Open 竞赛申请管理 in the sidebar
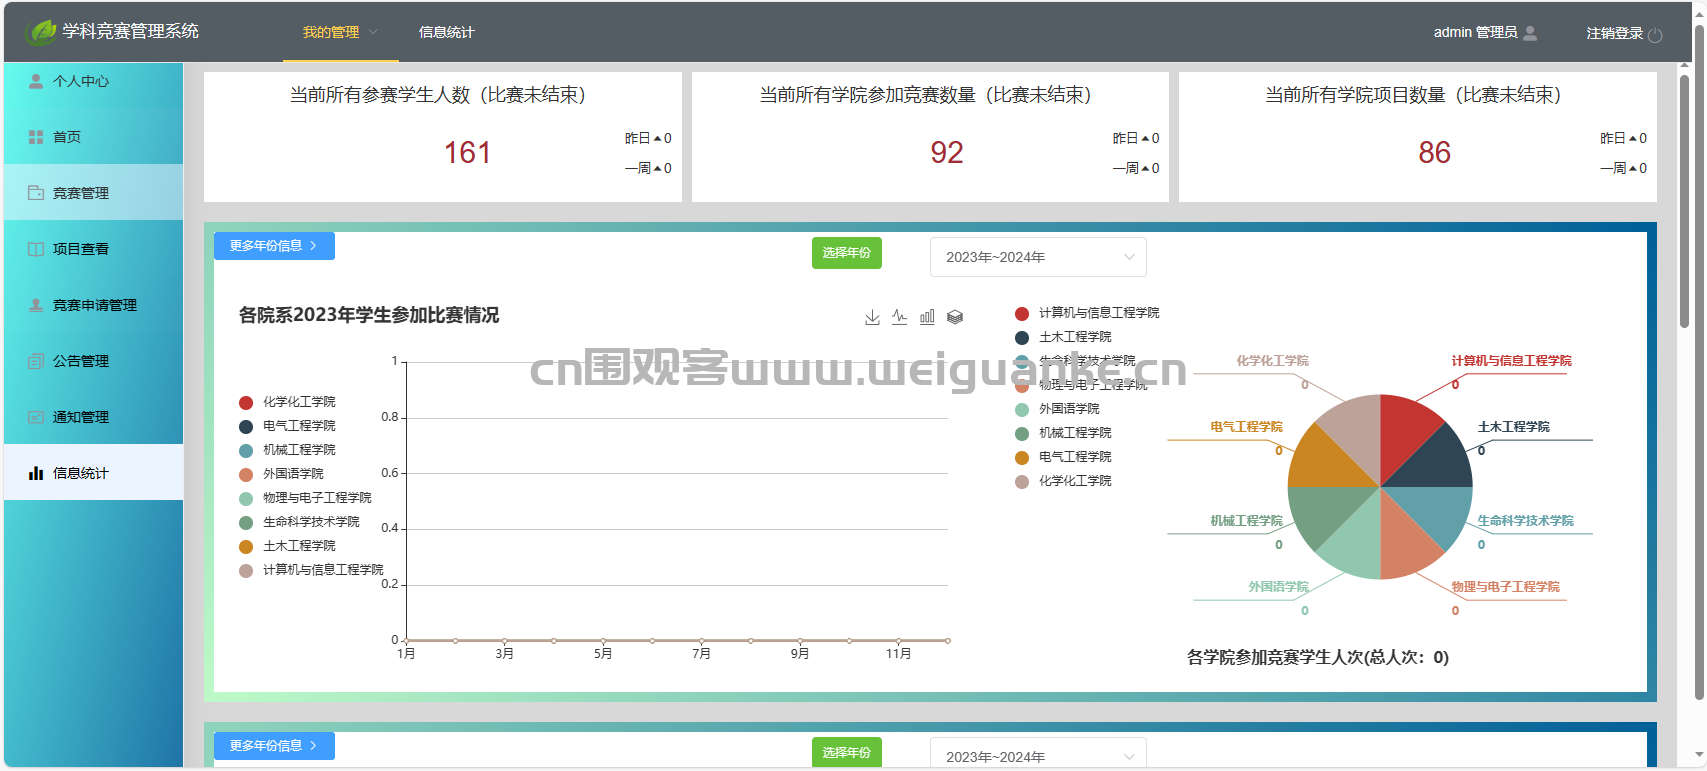 click(93, 305)
